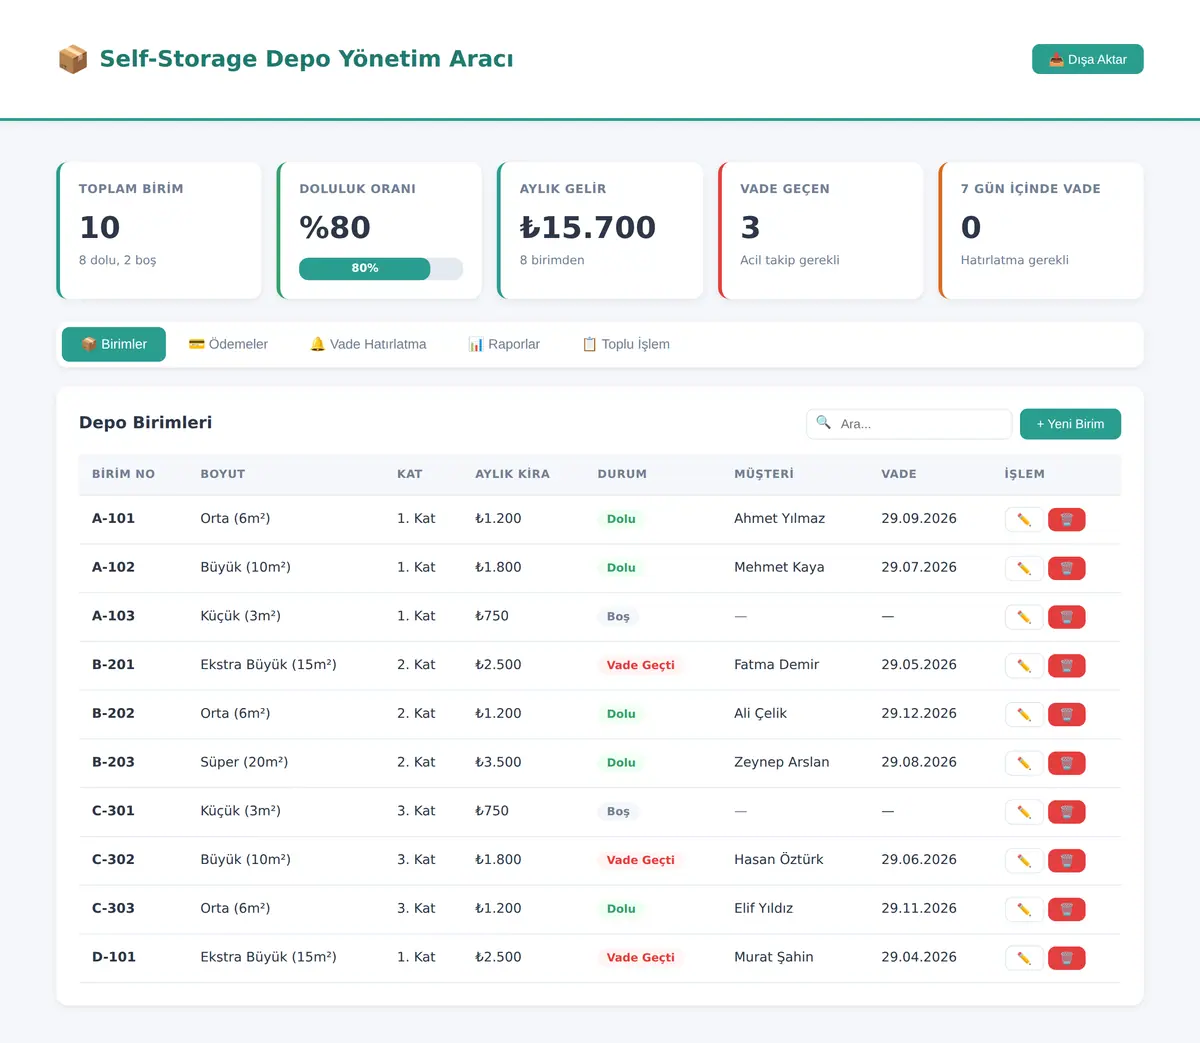Edit unit D-101 row
This screenshot has height=1043, width=1200.
[1024, 958]
